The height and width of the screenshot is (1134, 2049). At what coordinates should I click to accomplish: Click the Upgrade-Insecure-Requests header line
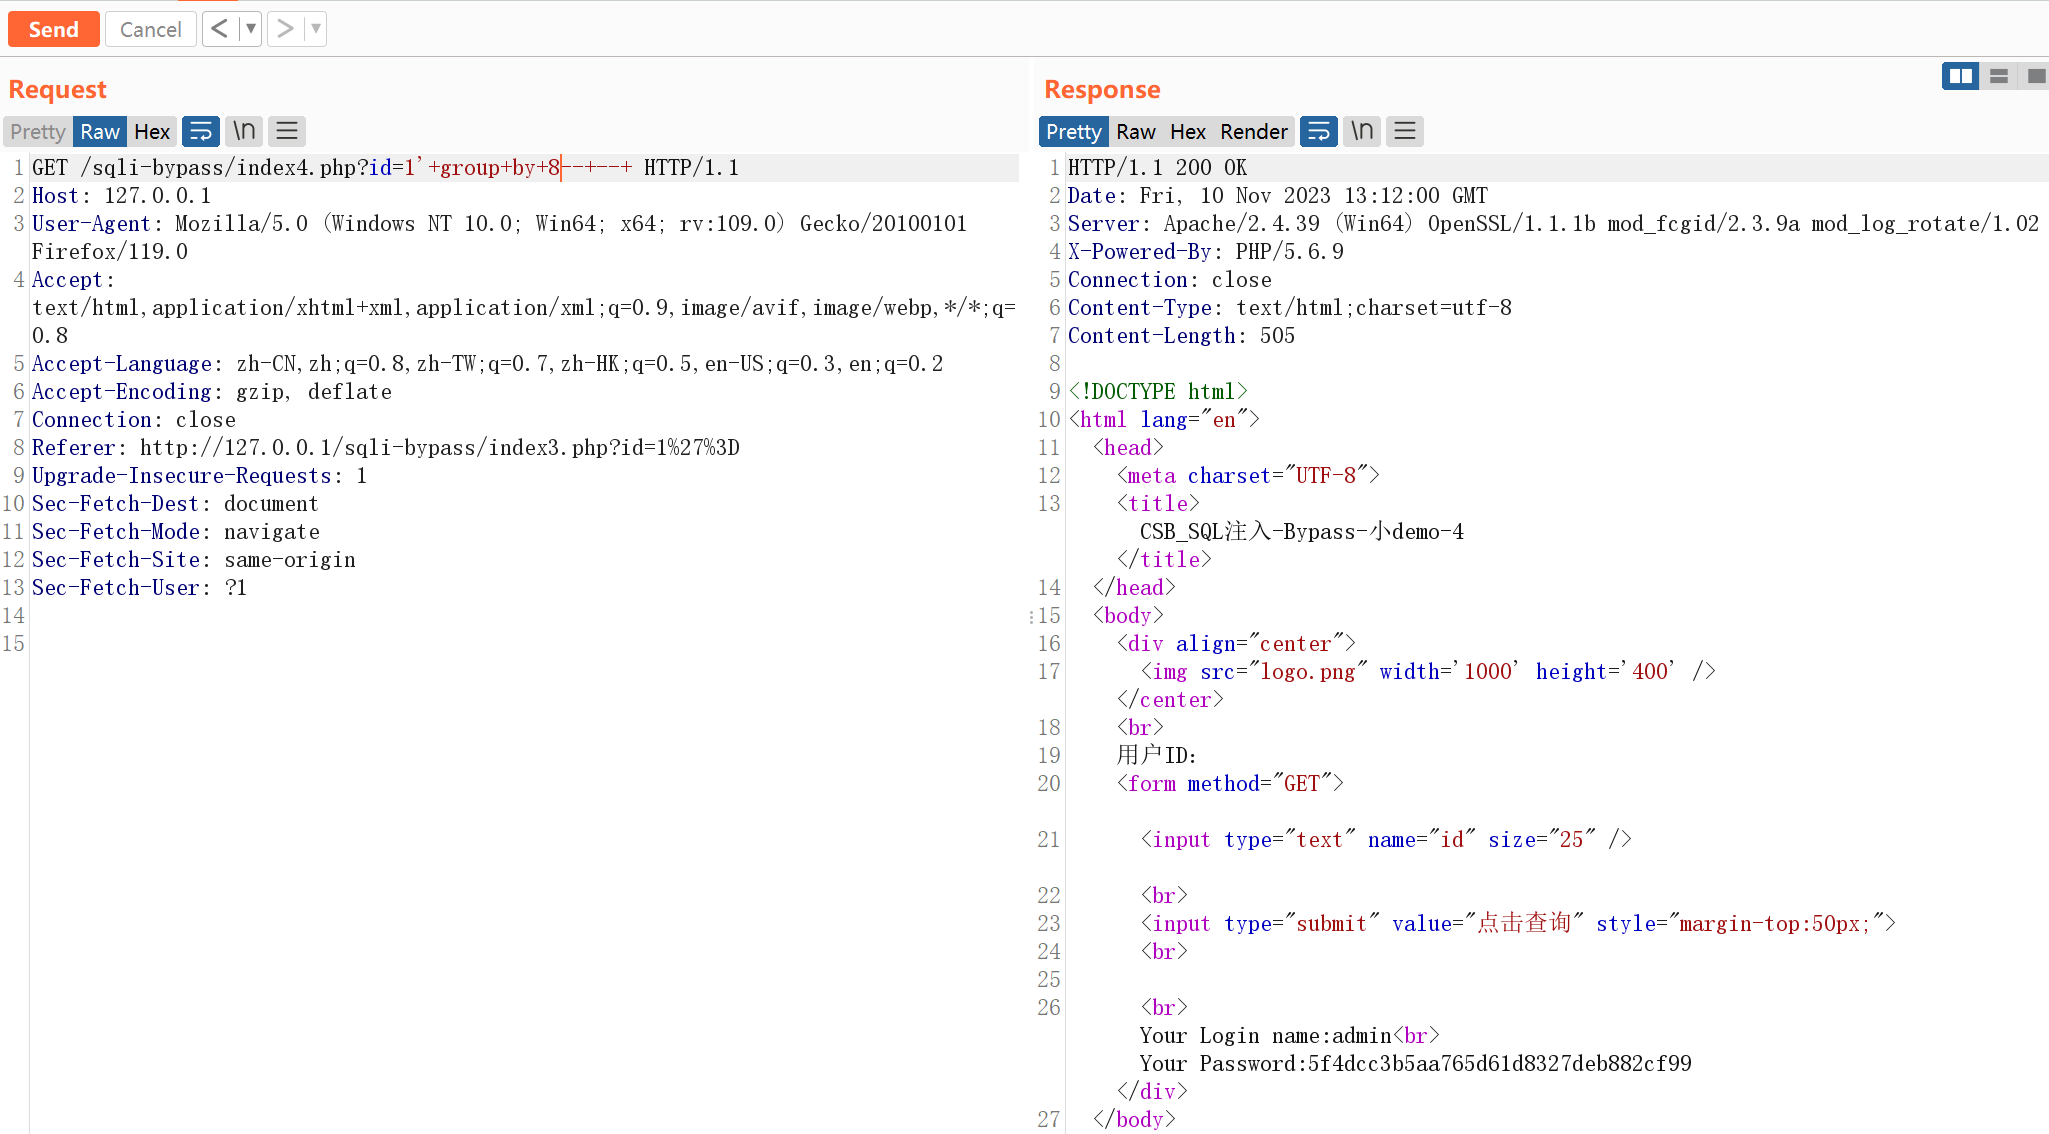199,475
